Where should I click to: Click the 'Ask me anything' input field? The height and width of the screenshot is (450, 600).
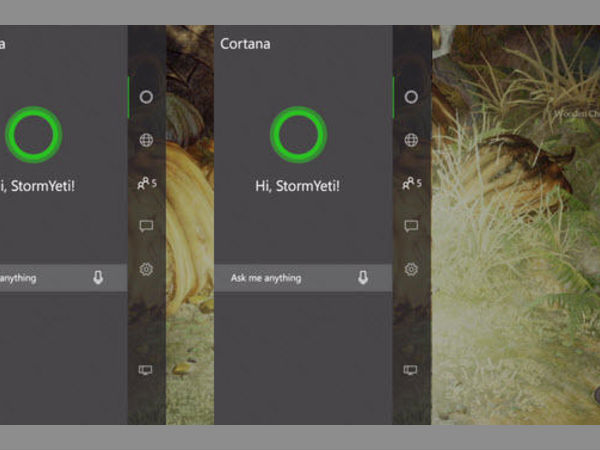tap(303, 278)
